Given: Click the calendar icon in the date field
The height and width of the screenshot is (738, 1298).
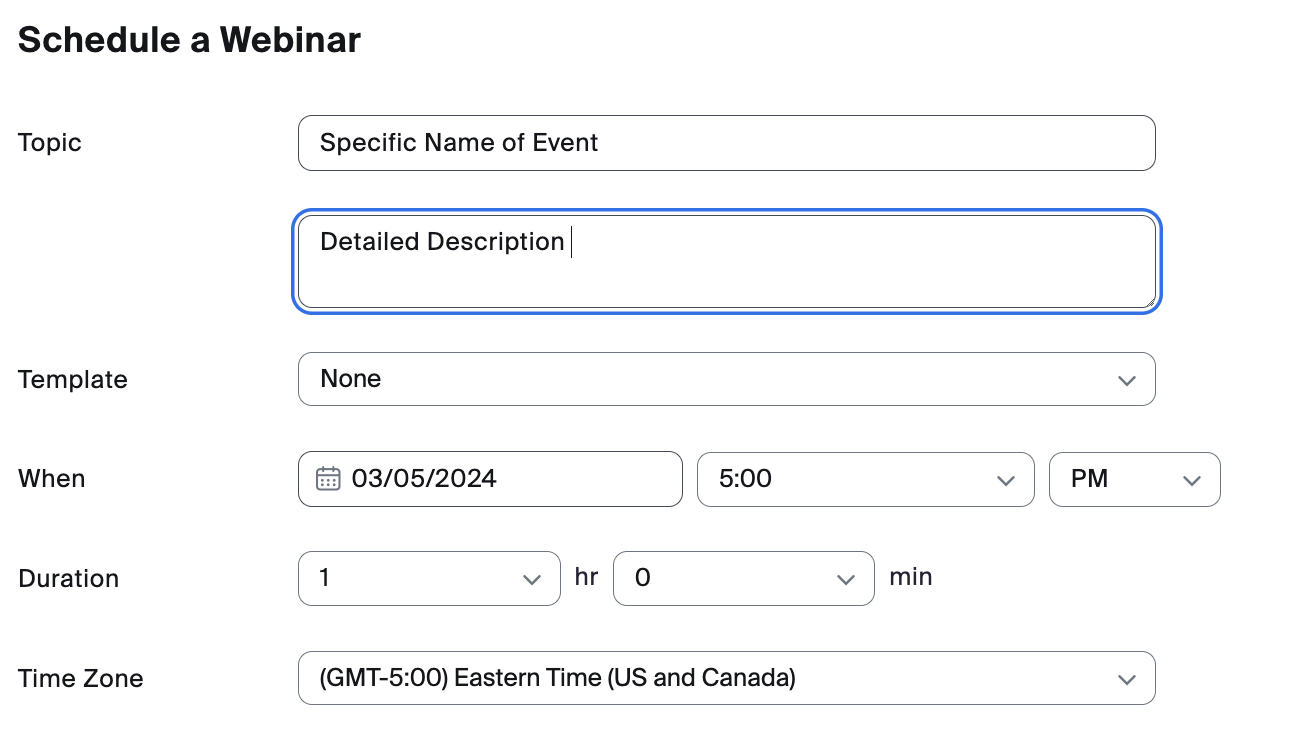Looking at the screenshot, I should click(328, 479).
